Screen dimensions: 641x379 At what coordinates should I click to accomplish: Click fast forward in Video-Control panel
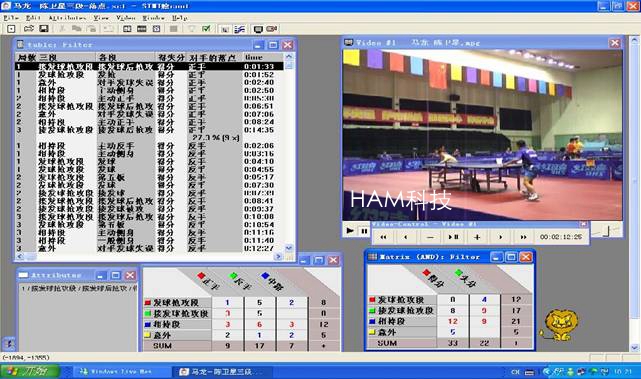(523, 237)
